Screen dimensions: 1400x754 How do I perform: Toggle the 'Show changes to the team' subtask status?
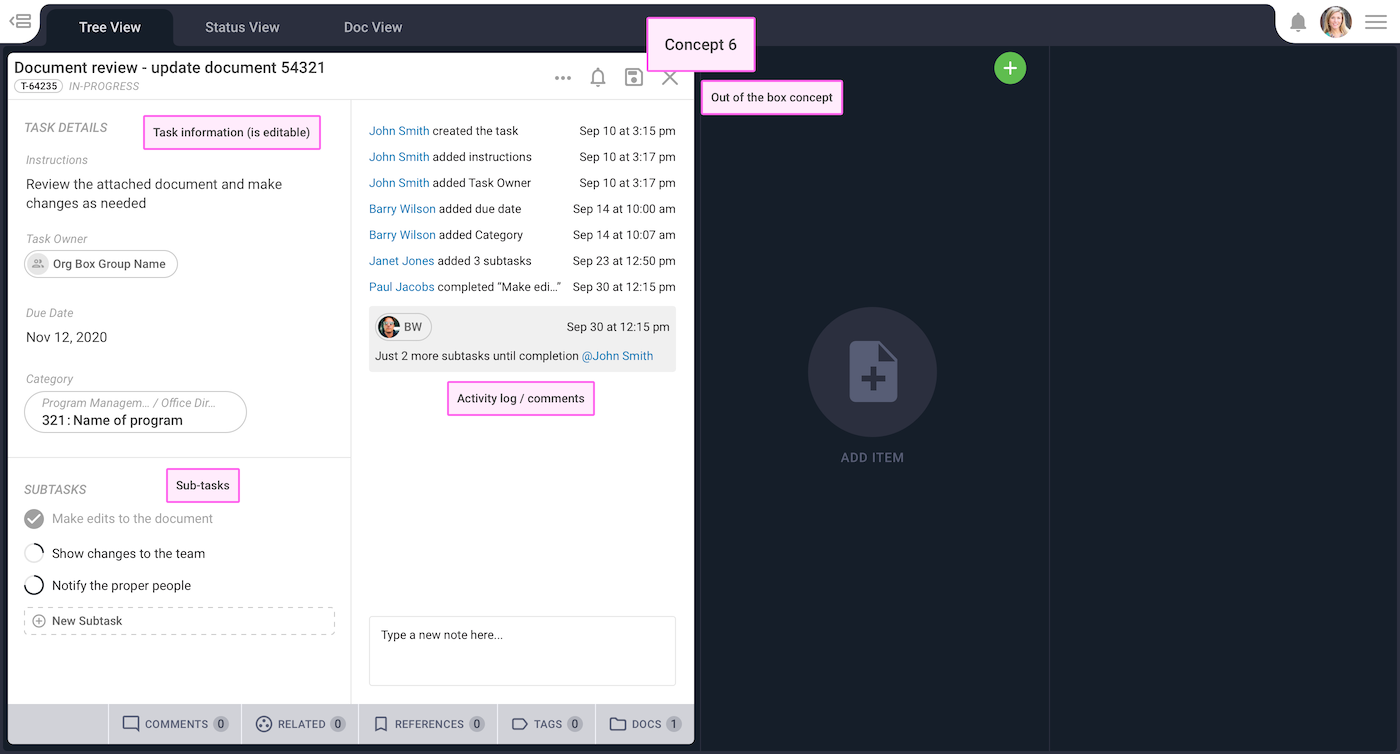click(34, 553)
